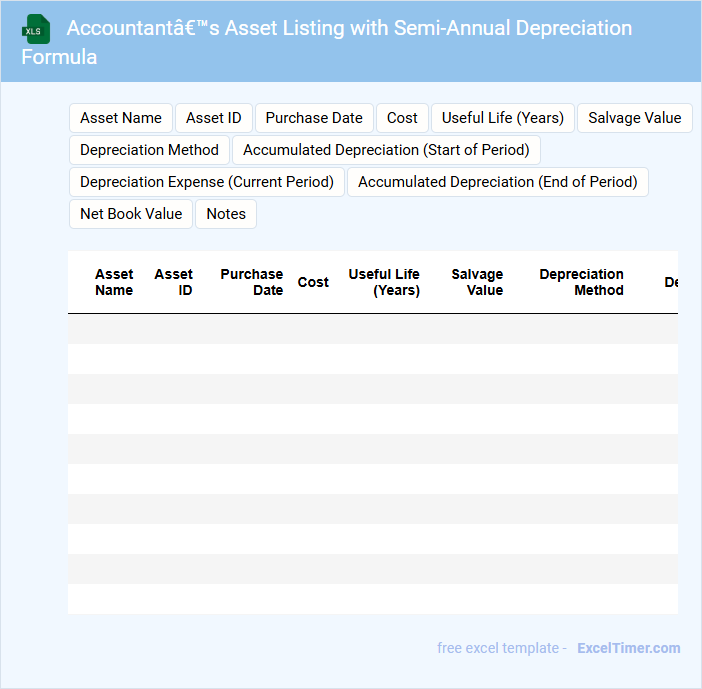Select the Asset ID tag
This screenshot has height=689, width=702.
214,118
